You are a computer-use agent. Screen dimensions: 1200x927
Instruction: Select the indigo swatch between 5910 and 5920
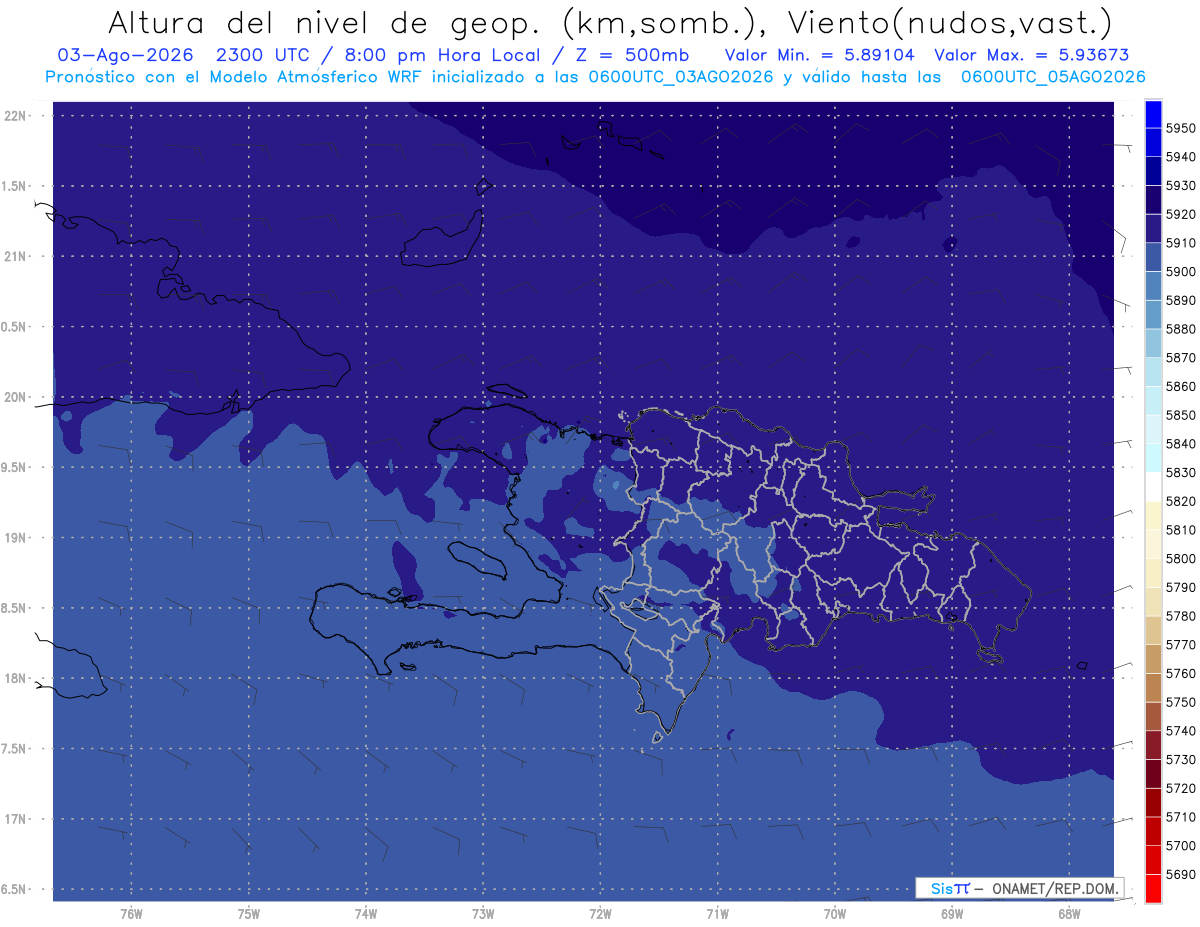point(1153,228)
